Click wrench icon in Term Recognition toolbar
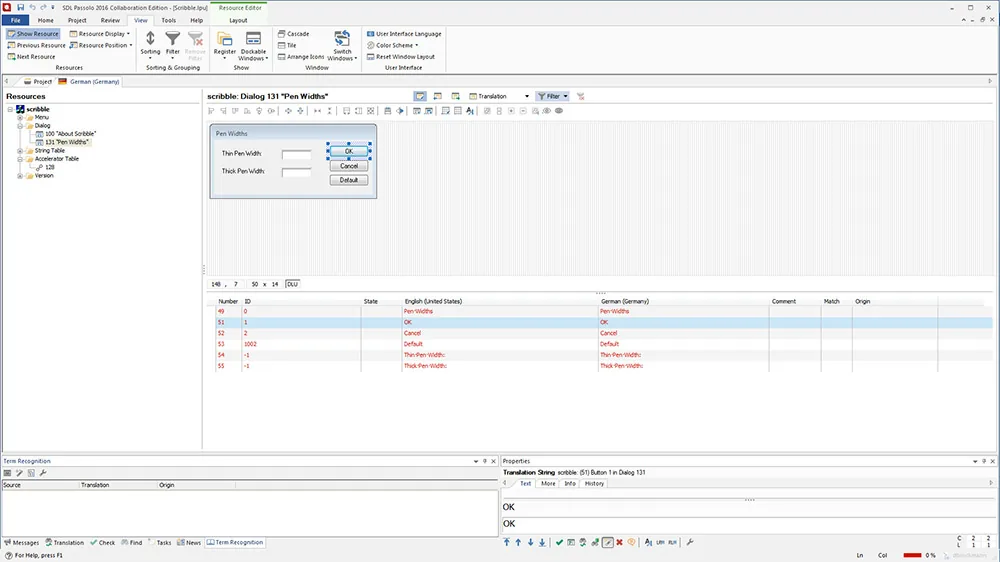Image resolution: width=1000 pixels, height=562 pixels. pos(43,473)
